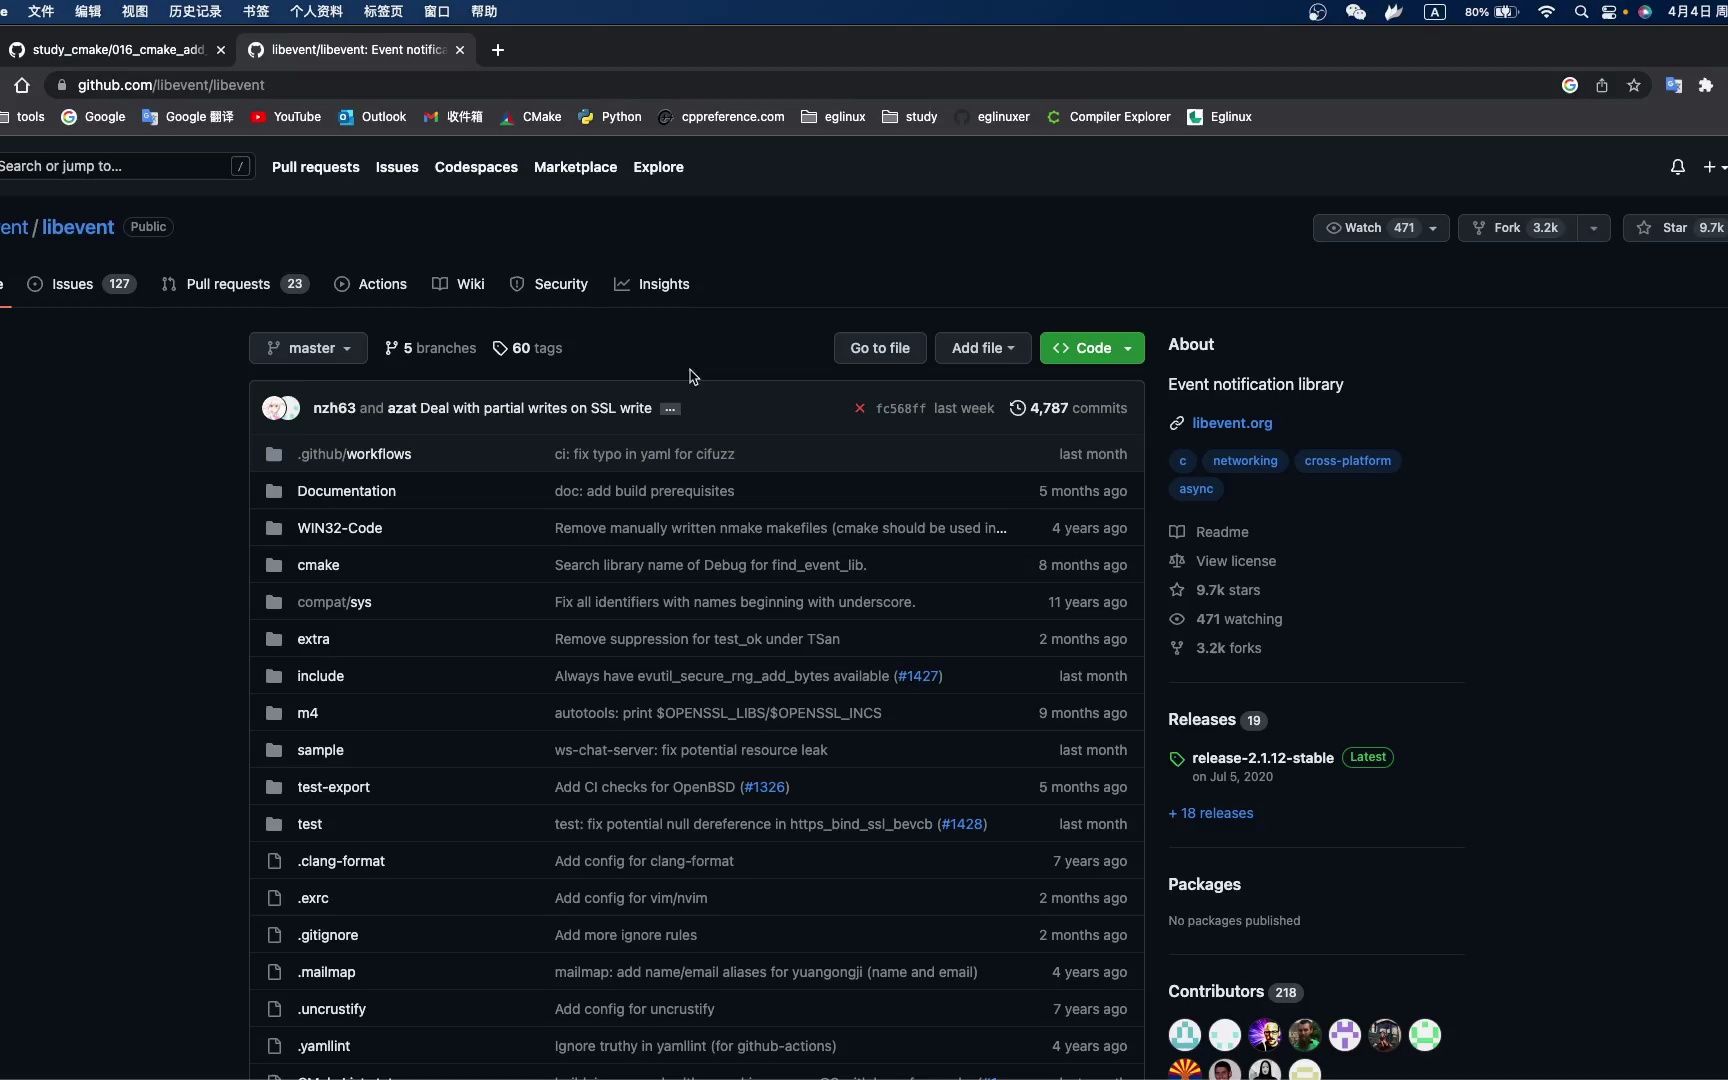This screenshot has height=1080, width=1728.
Task: Open the 历史记录 (History) menu
Action: 195,12
